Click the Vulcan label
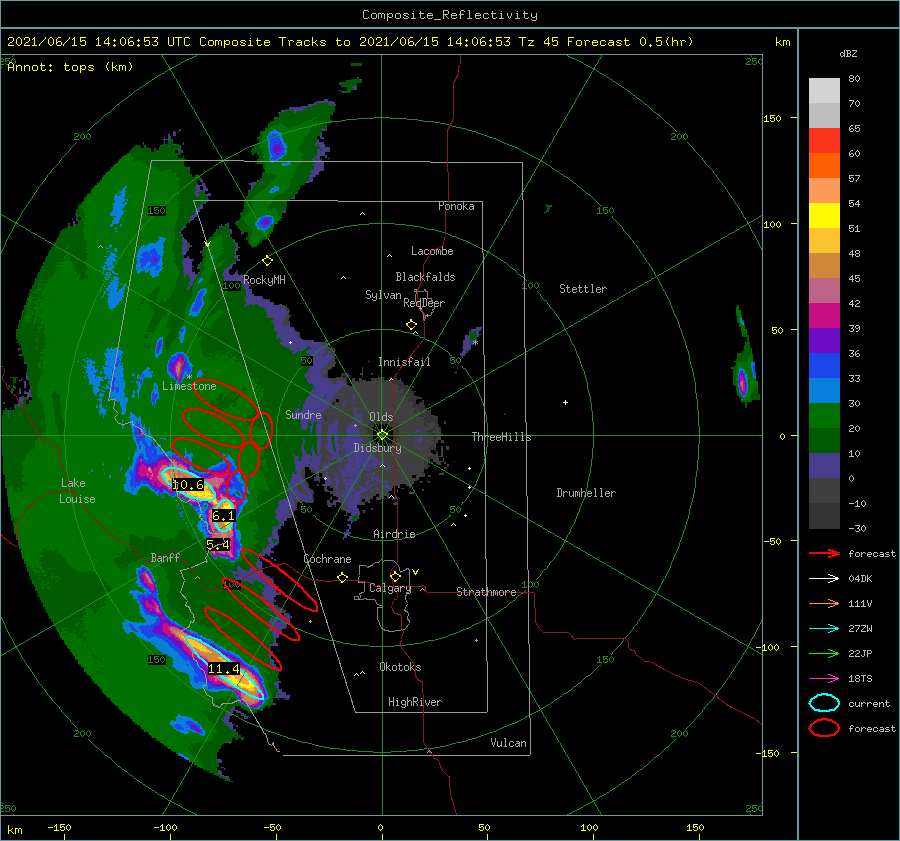The width and height of the screenshot is (900, 841). [508, 743]
